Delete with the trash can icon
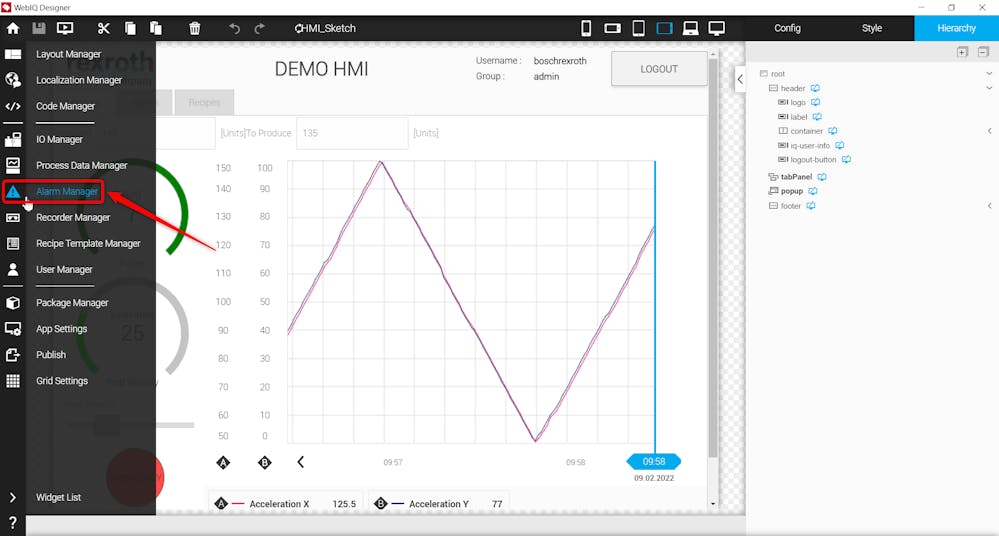Screen dimensions: 999x536 195,28
